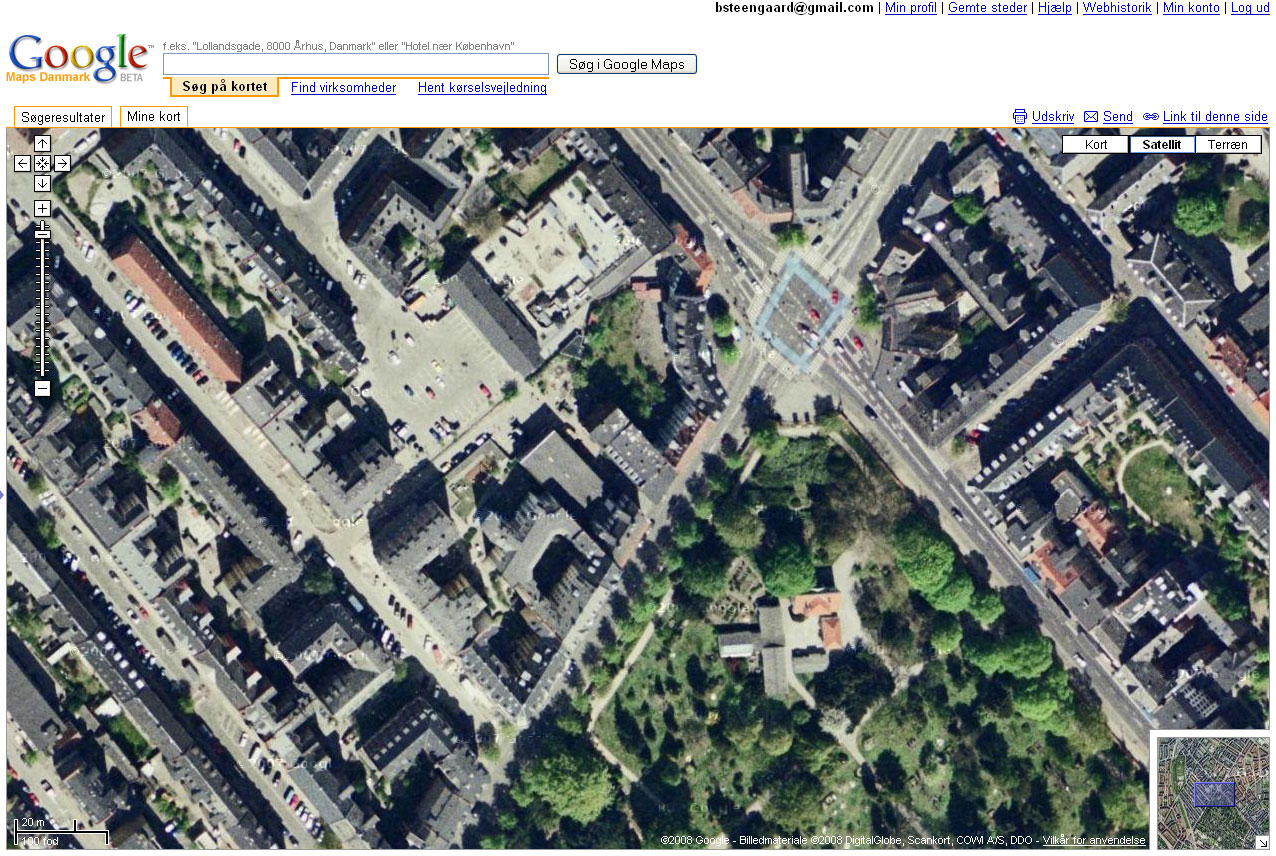Screen dimensions: 1276x856
Task: Click the center reset-view pan icon
Action: tap(42, 163)
